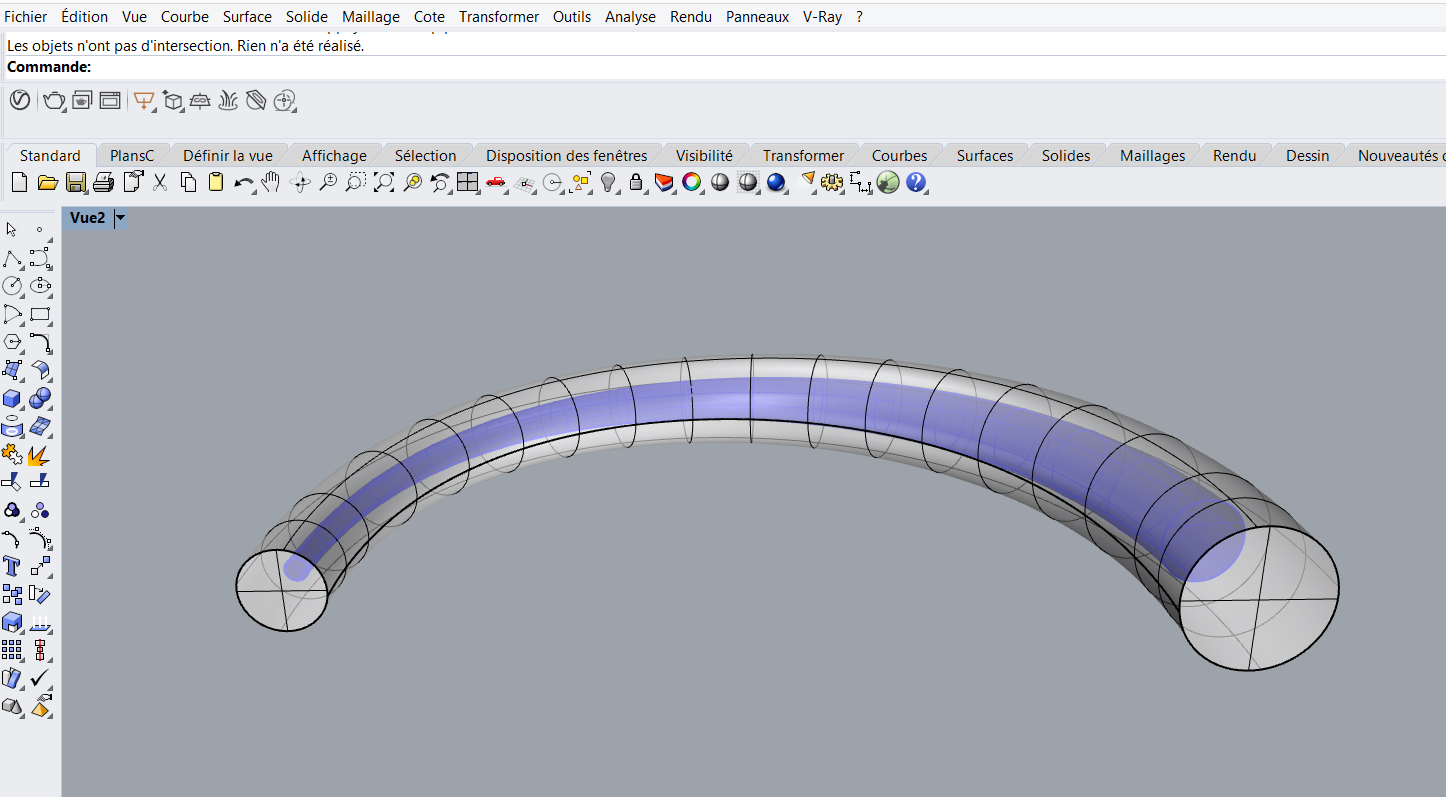Toggle the light bulb hide objects icon
Viewport: 1446px width, 797px height.
click(607, 182)
